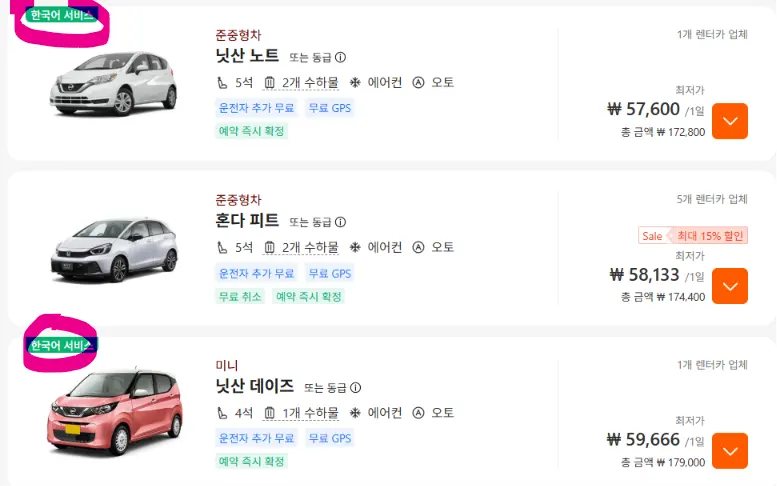Viewport: 777px width, 486px height.
Task: Click info icon next to 닛산 노트 또는 동급
Action: pos(340,57)
